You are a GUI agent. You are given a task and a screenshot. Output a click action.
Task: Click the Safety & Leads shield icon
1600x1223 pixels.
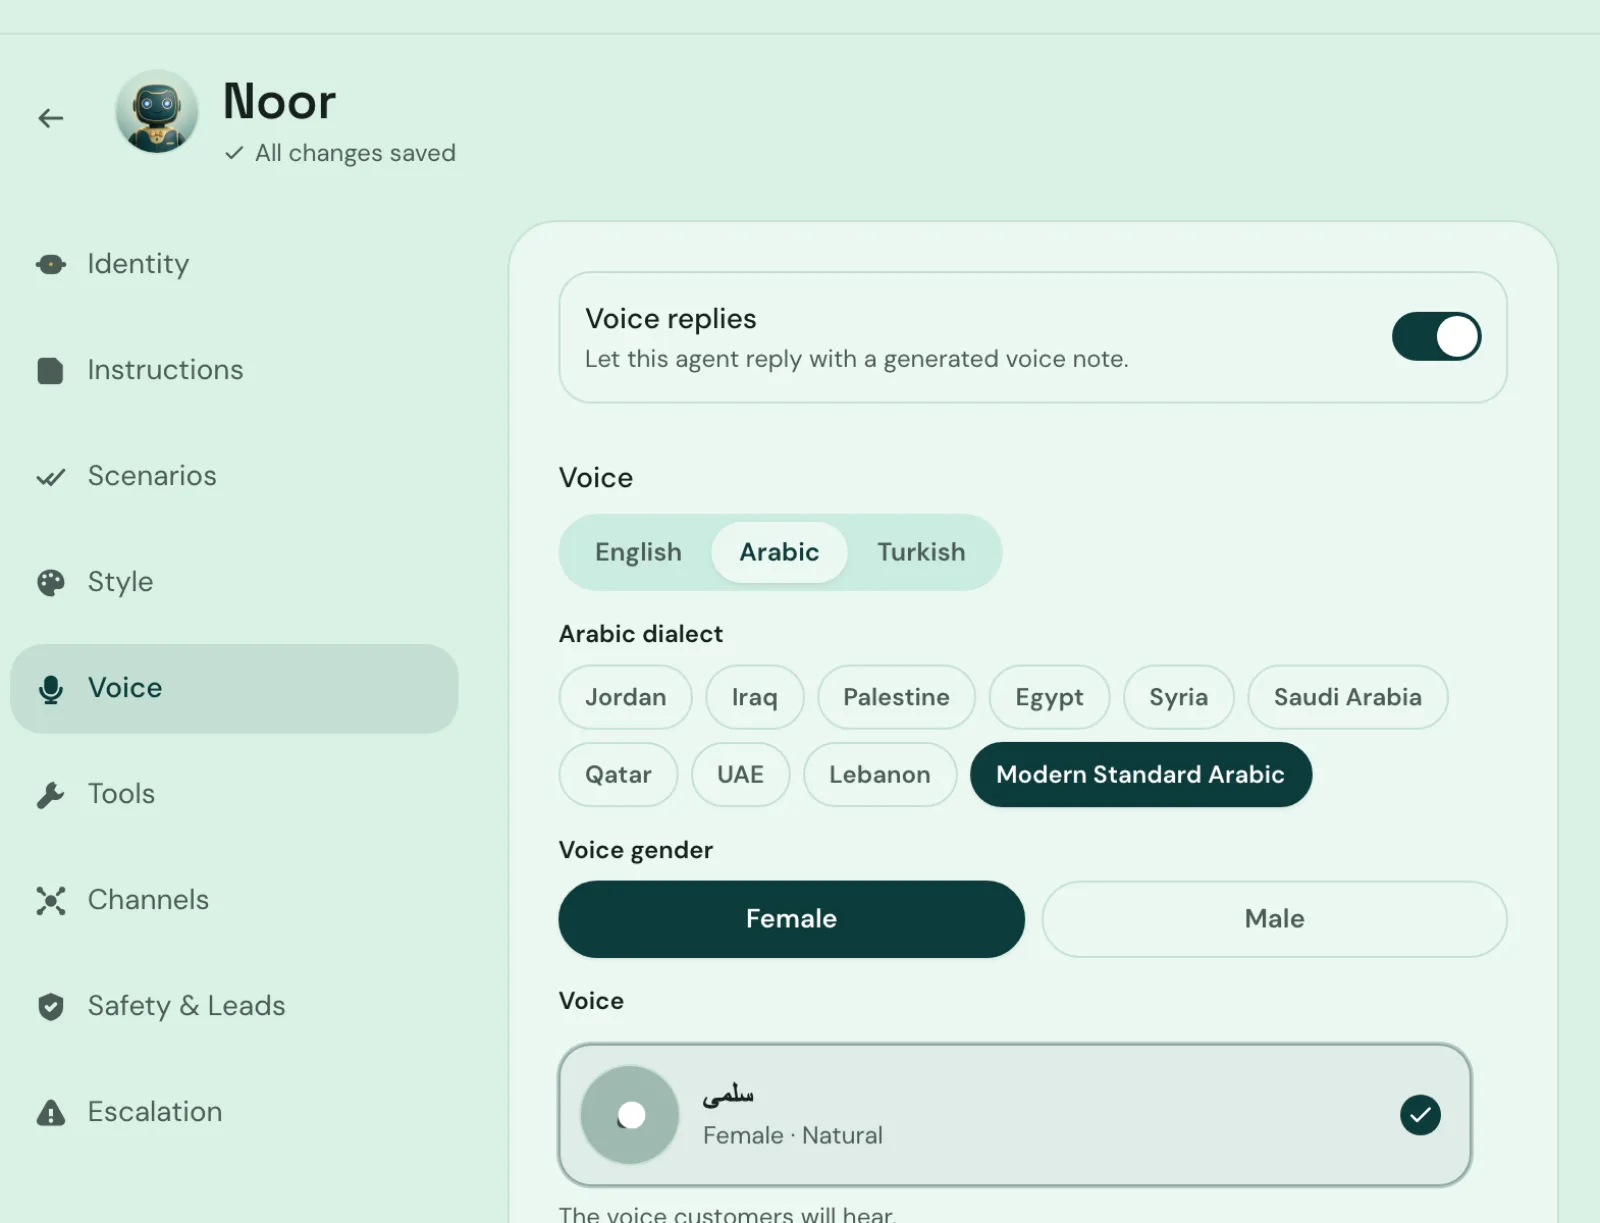[x=51, y=1007]
